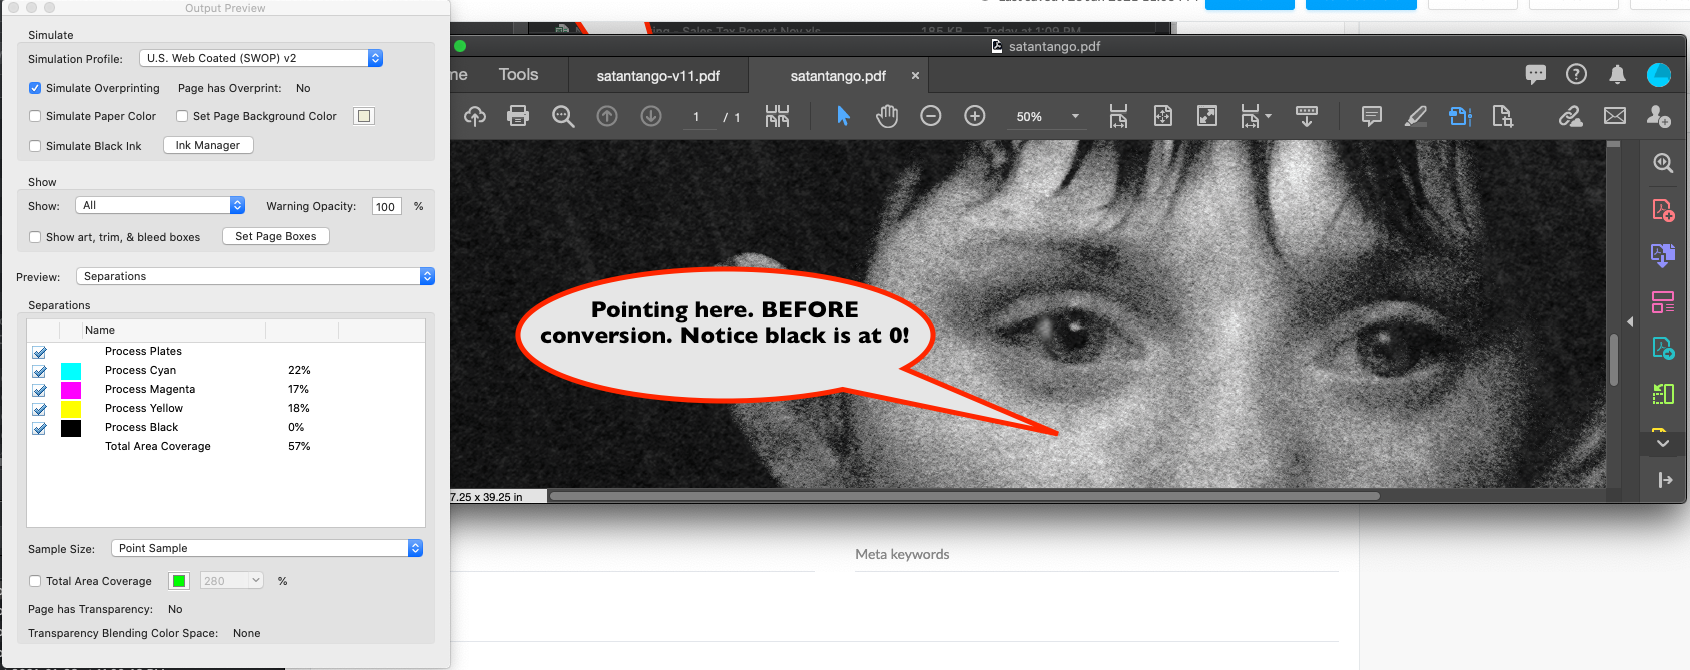Open Create PDF tool in right pane

click(x=1663, y=209)
